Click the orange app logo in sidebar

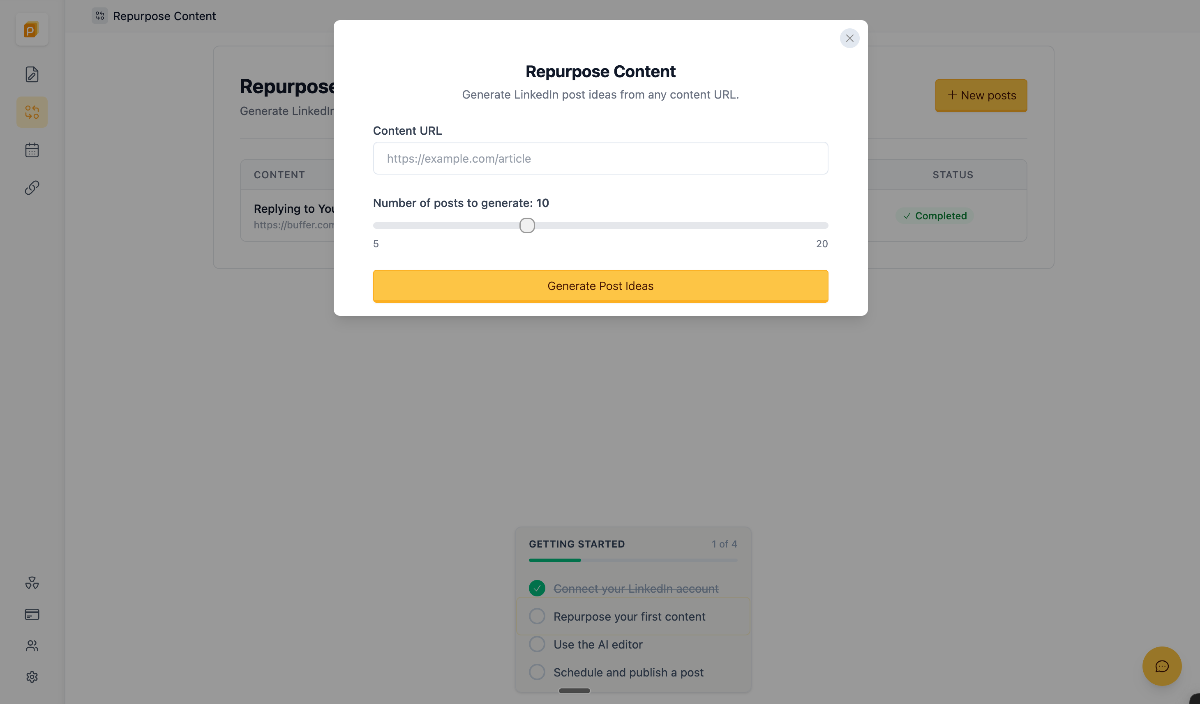tap(32, 30)
